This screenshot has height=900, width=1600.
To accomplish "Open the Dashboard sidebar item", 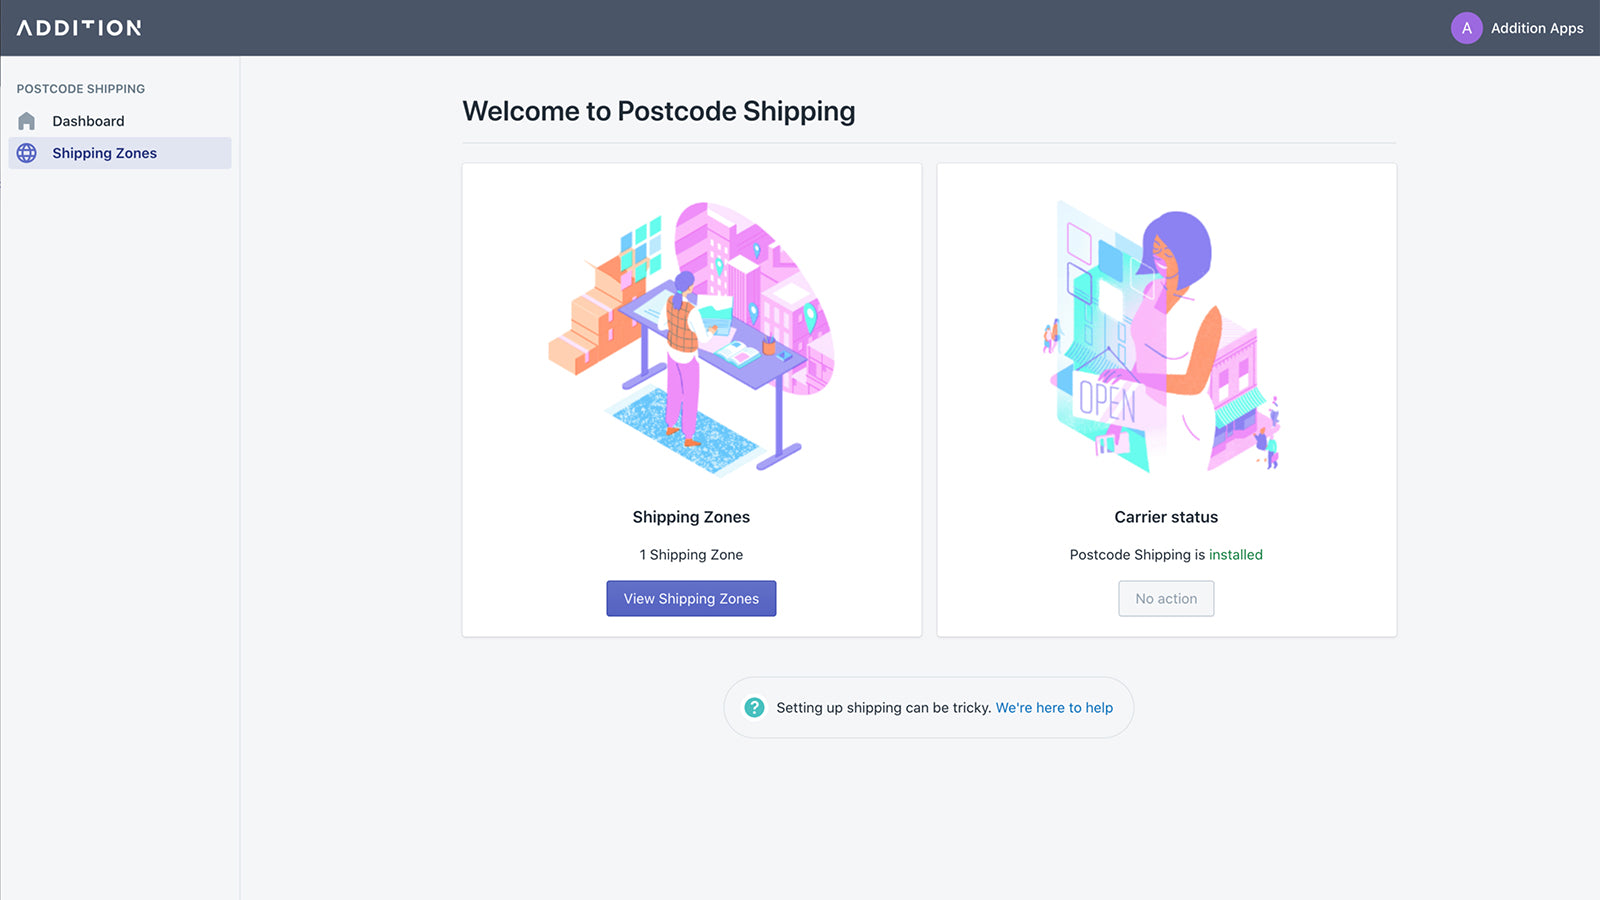I will pyautogui.click(x=88, y=121).
